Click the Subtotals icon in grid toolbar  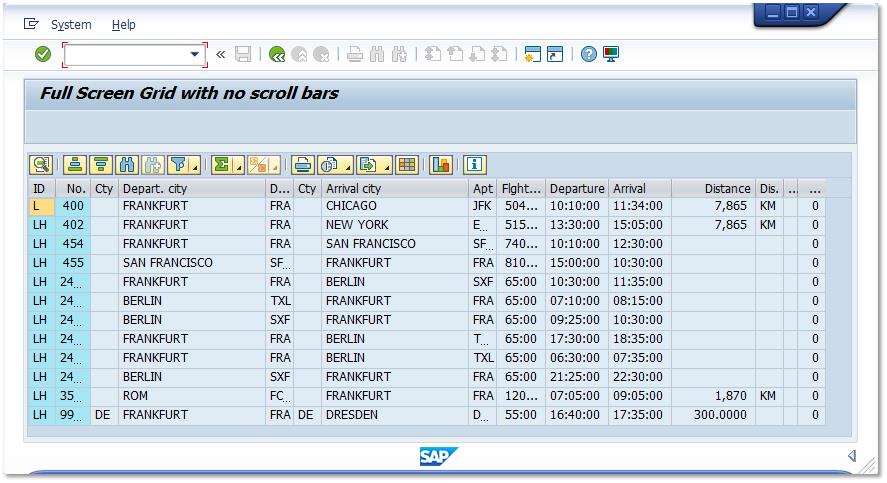pos(259,165)
